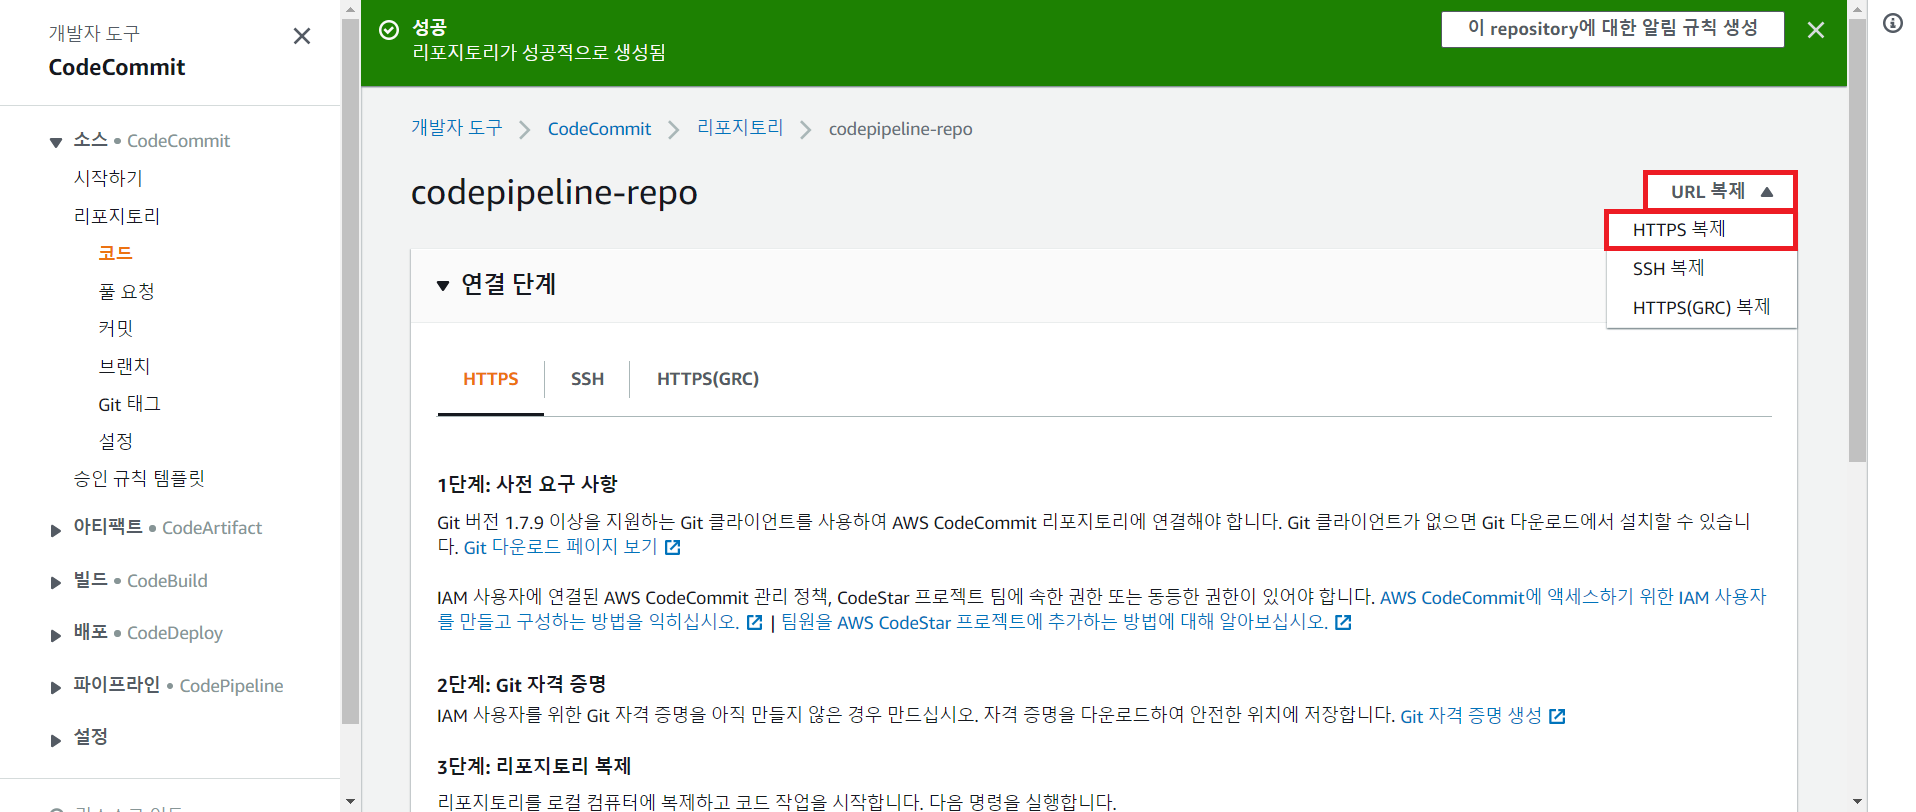Switch to the SSH tab
The image size is (1916, 812).
tap(587, 379)
